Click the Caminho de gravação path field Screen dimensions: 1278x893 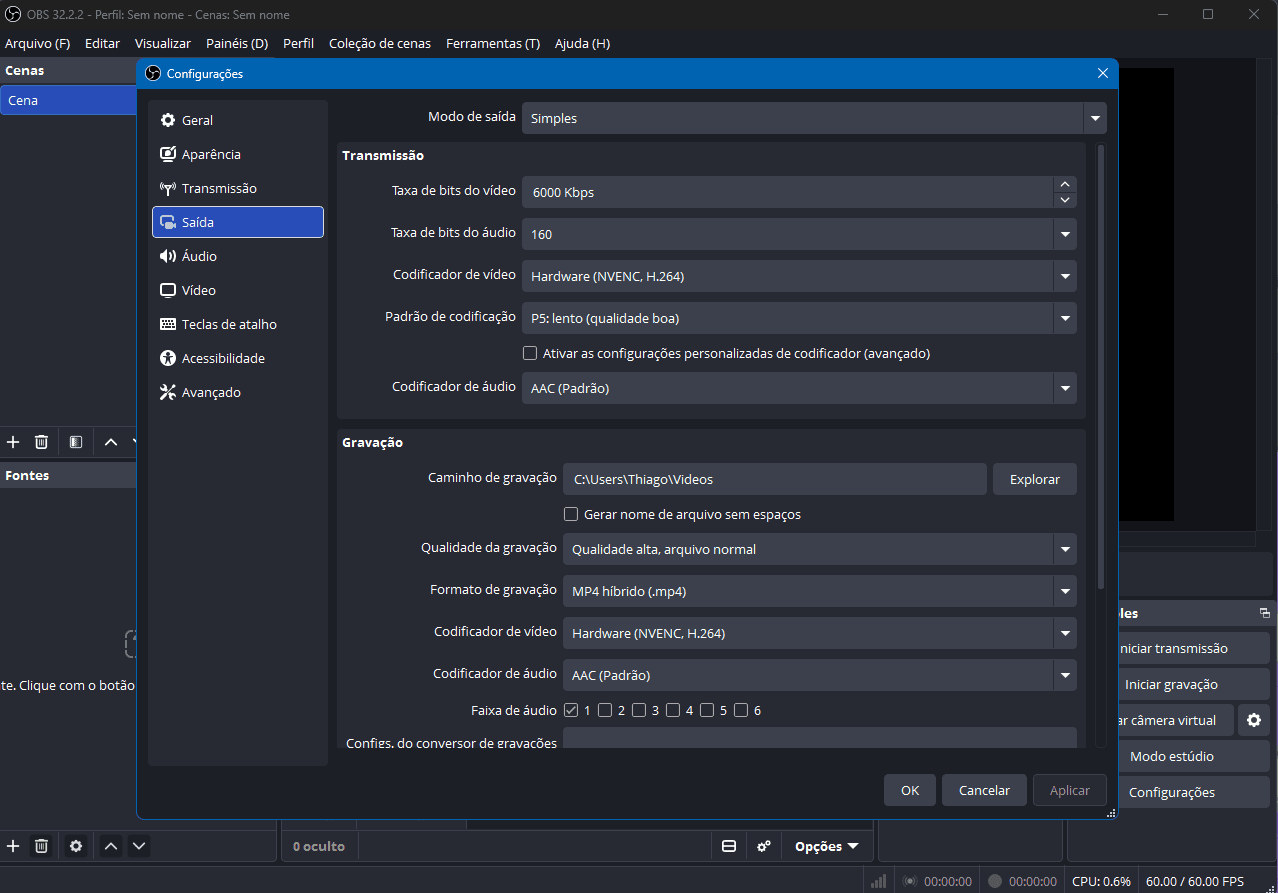775,479
